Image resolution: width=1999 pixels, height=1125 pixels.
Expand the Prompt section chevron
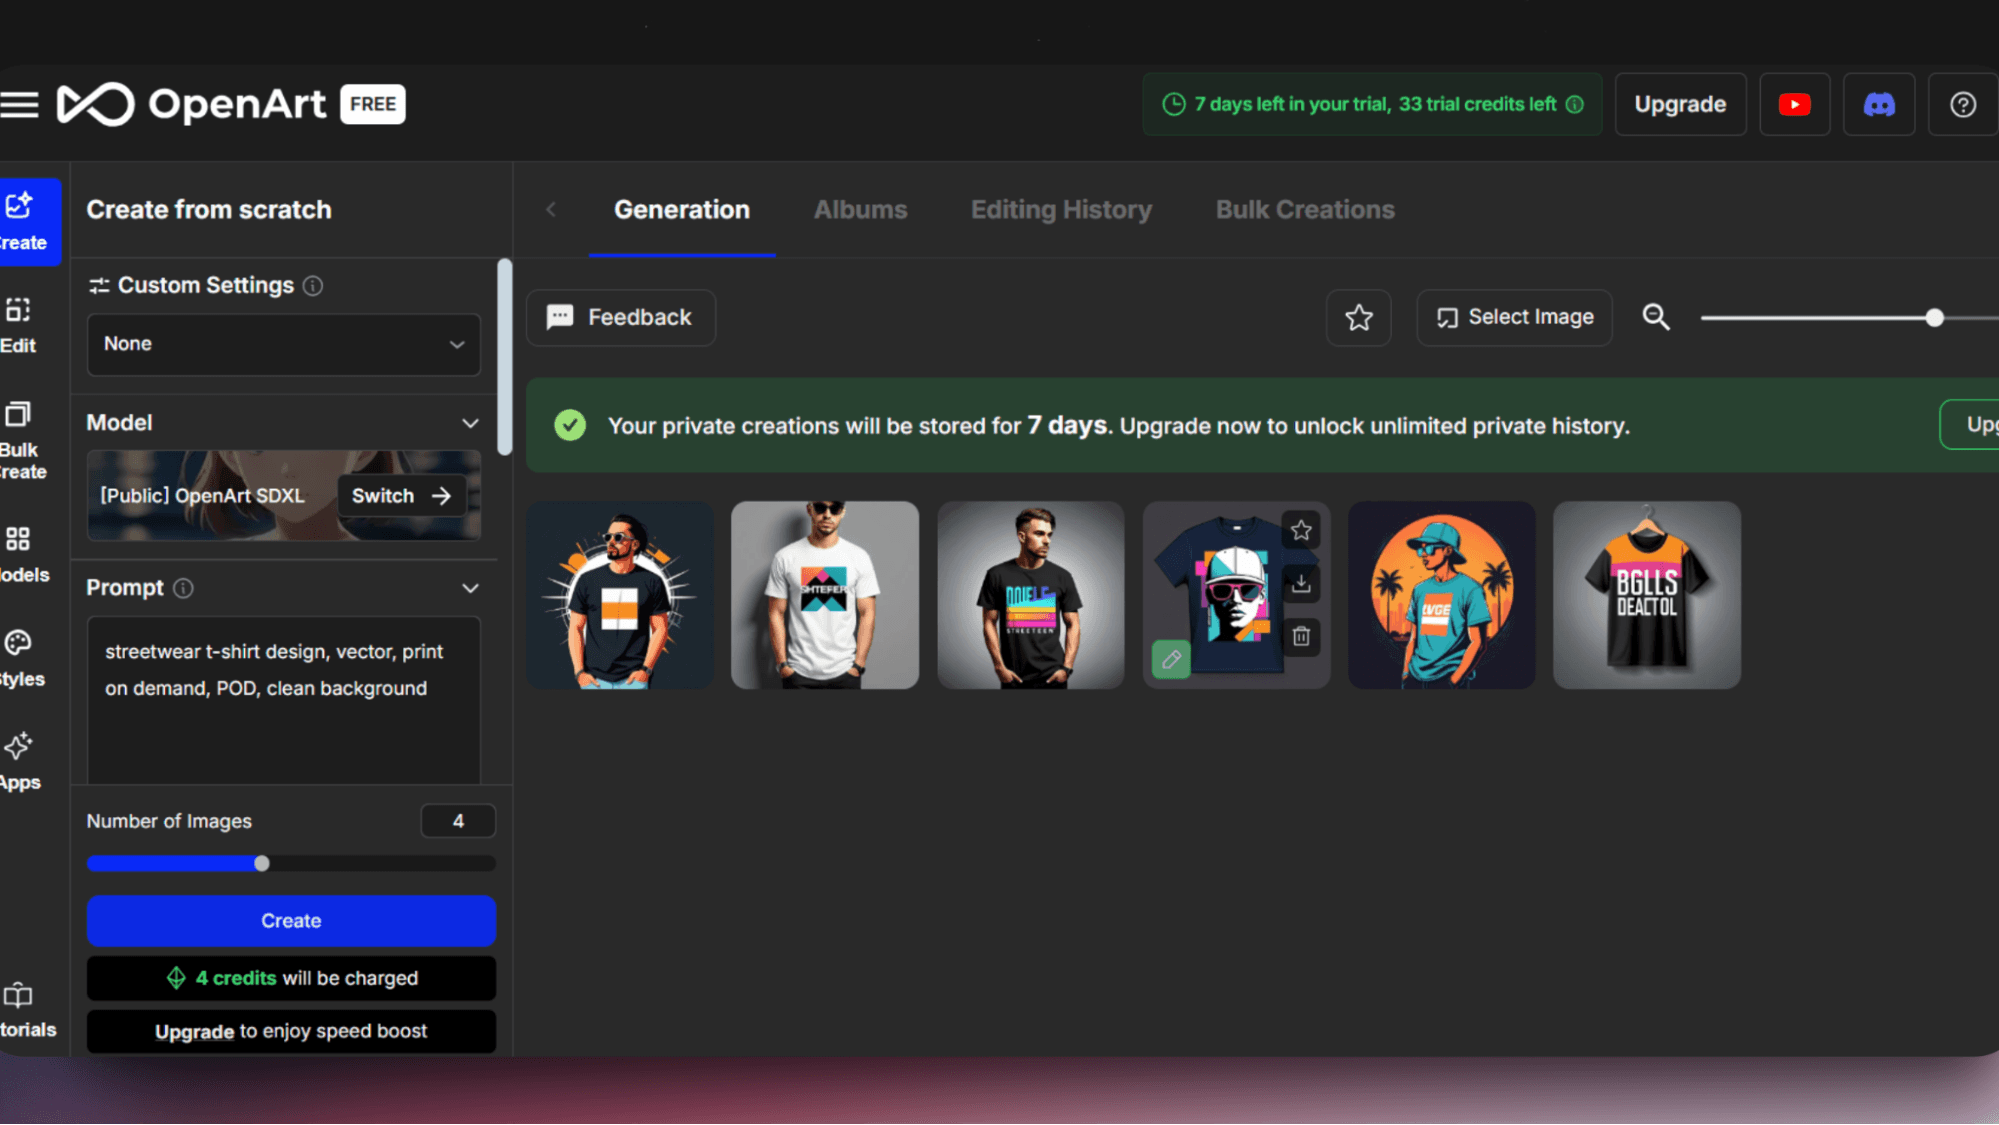coord(471,588)
